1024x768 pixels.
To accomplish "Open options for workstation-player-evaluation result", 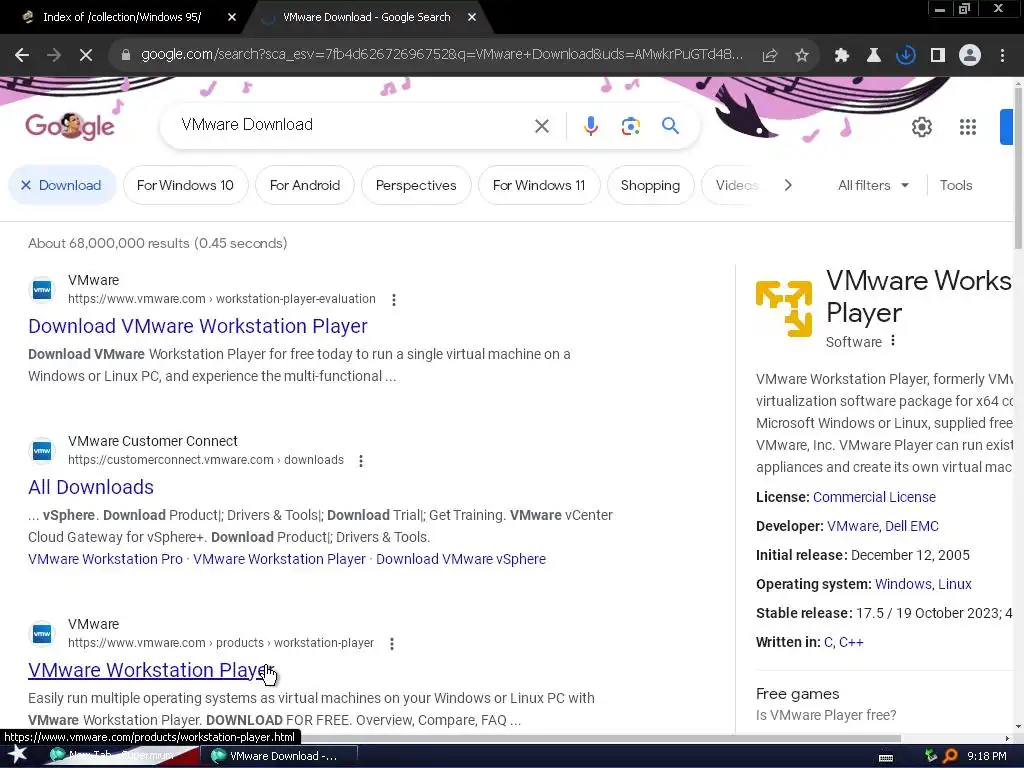I will pos(393,300).
